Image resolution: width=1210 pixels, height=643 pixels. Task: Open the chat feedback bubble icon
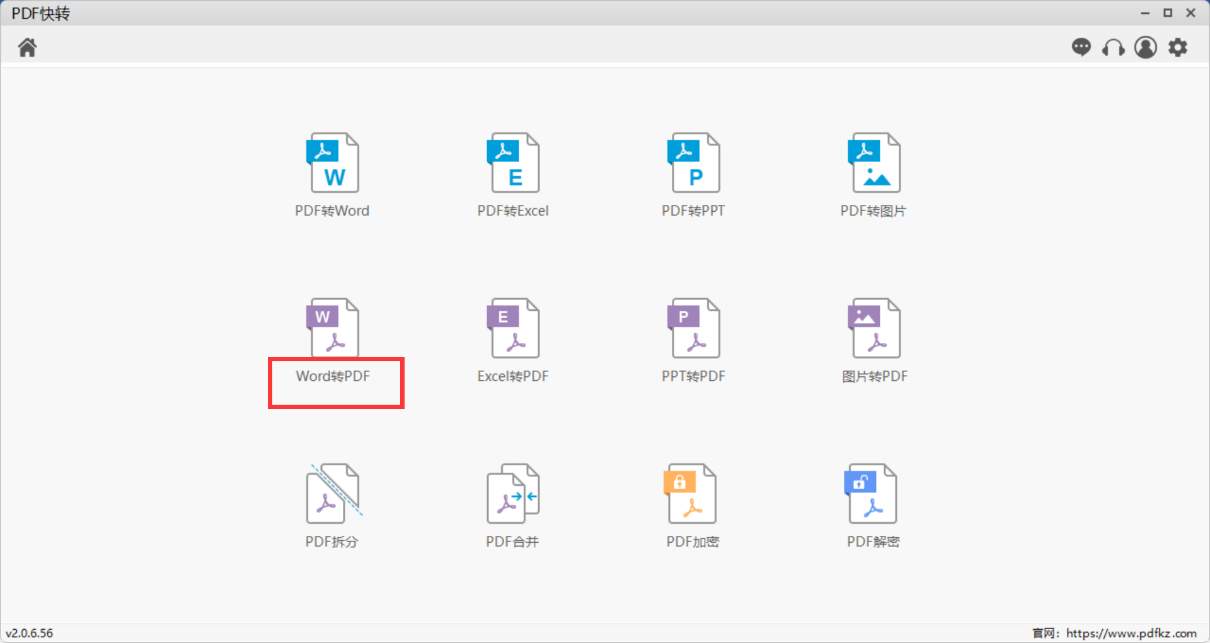[x=1081, y=47]
